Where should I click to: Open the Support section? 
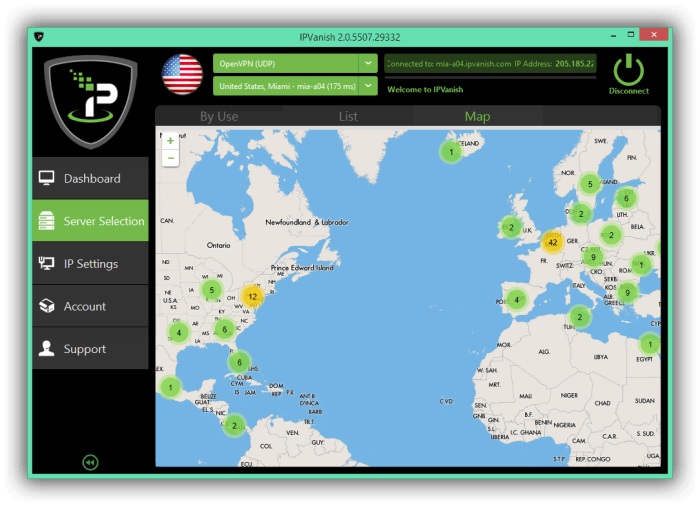tap(90, 348)
